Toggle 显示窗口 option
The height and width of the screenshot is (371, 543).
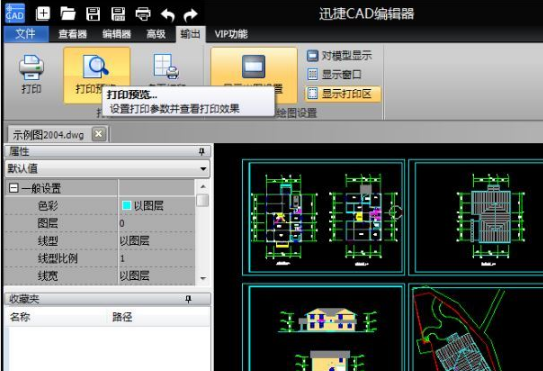pos(335,74)
